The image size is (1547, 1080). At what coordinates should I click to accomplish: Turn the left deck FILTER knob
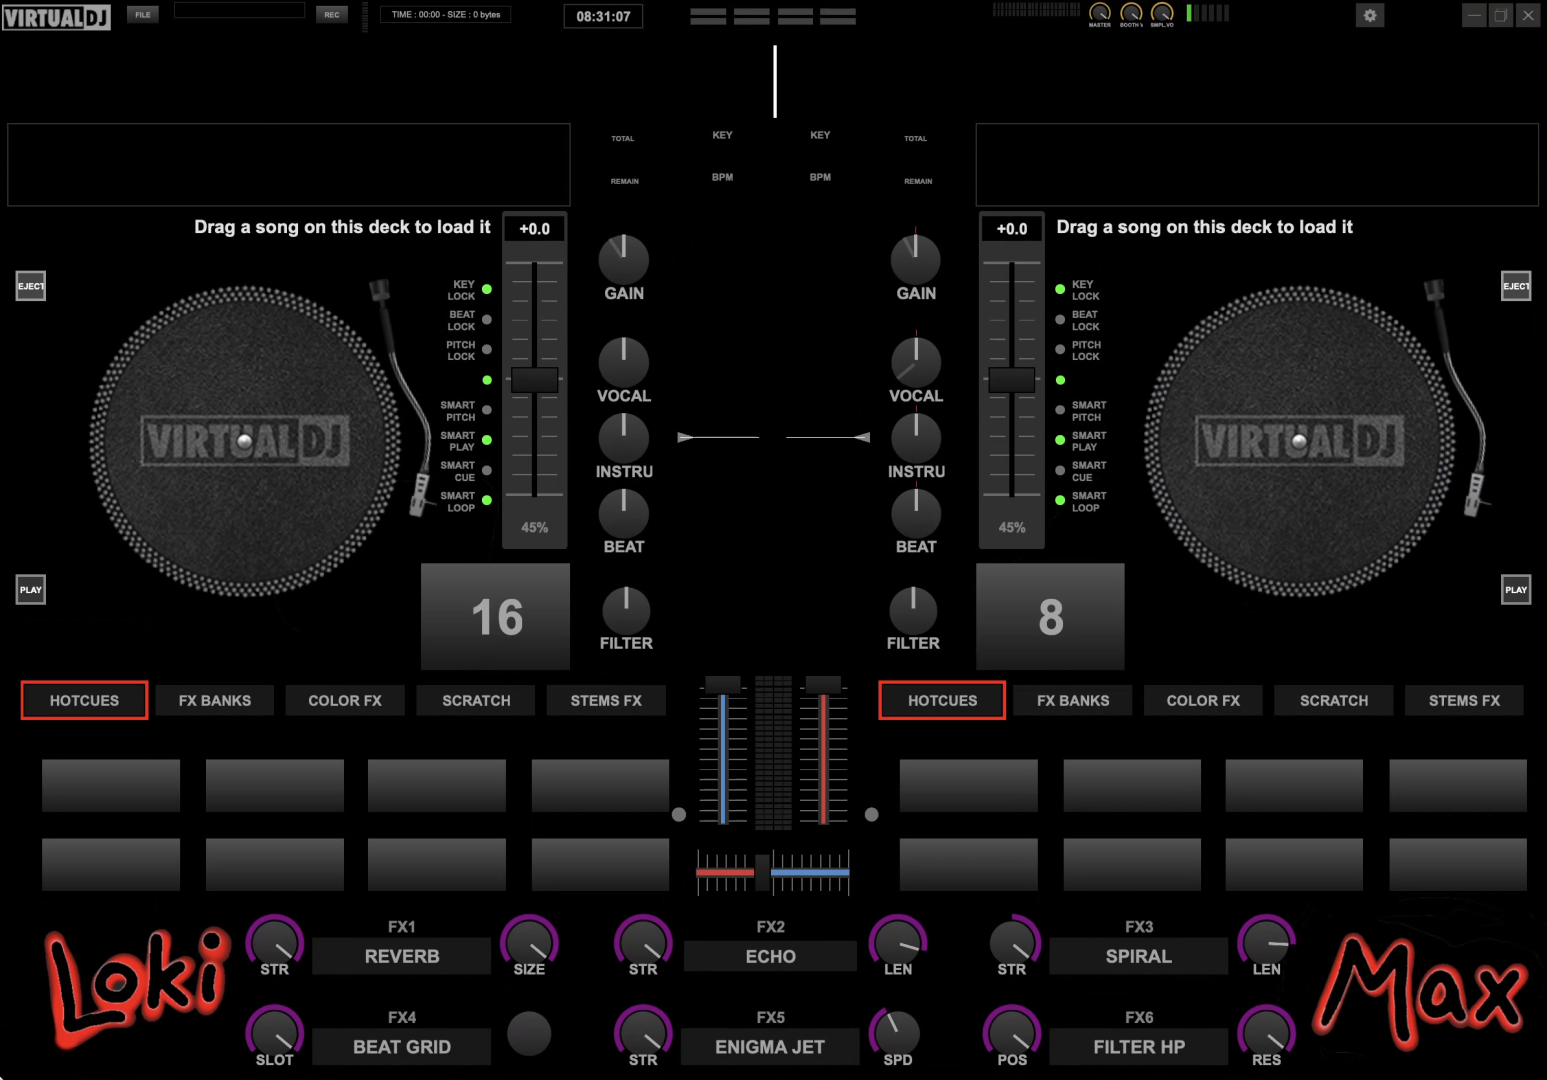pyautogui.click(x=626, y=611)
